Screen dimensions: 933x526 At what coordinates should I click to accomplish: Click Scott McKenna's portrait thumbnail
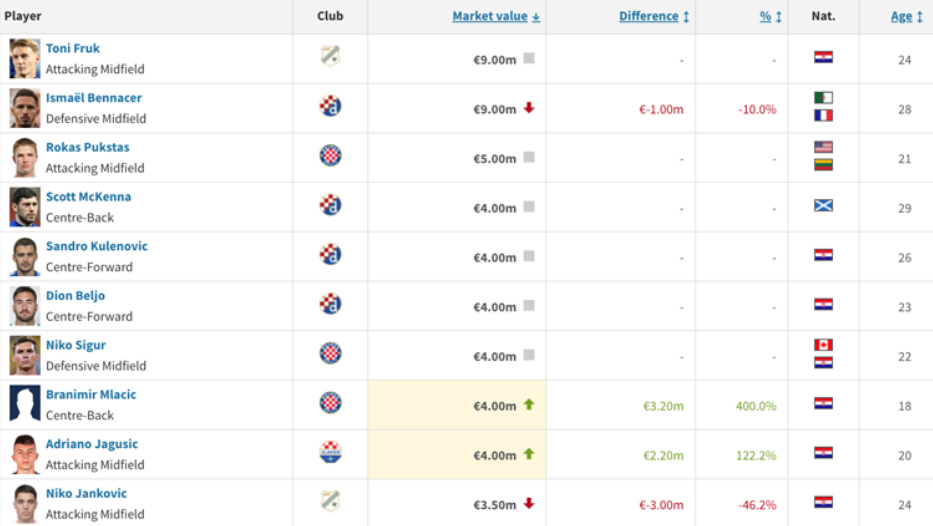(25, 207)
